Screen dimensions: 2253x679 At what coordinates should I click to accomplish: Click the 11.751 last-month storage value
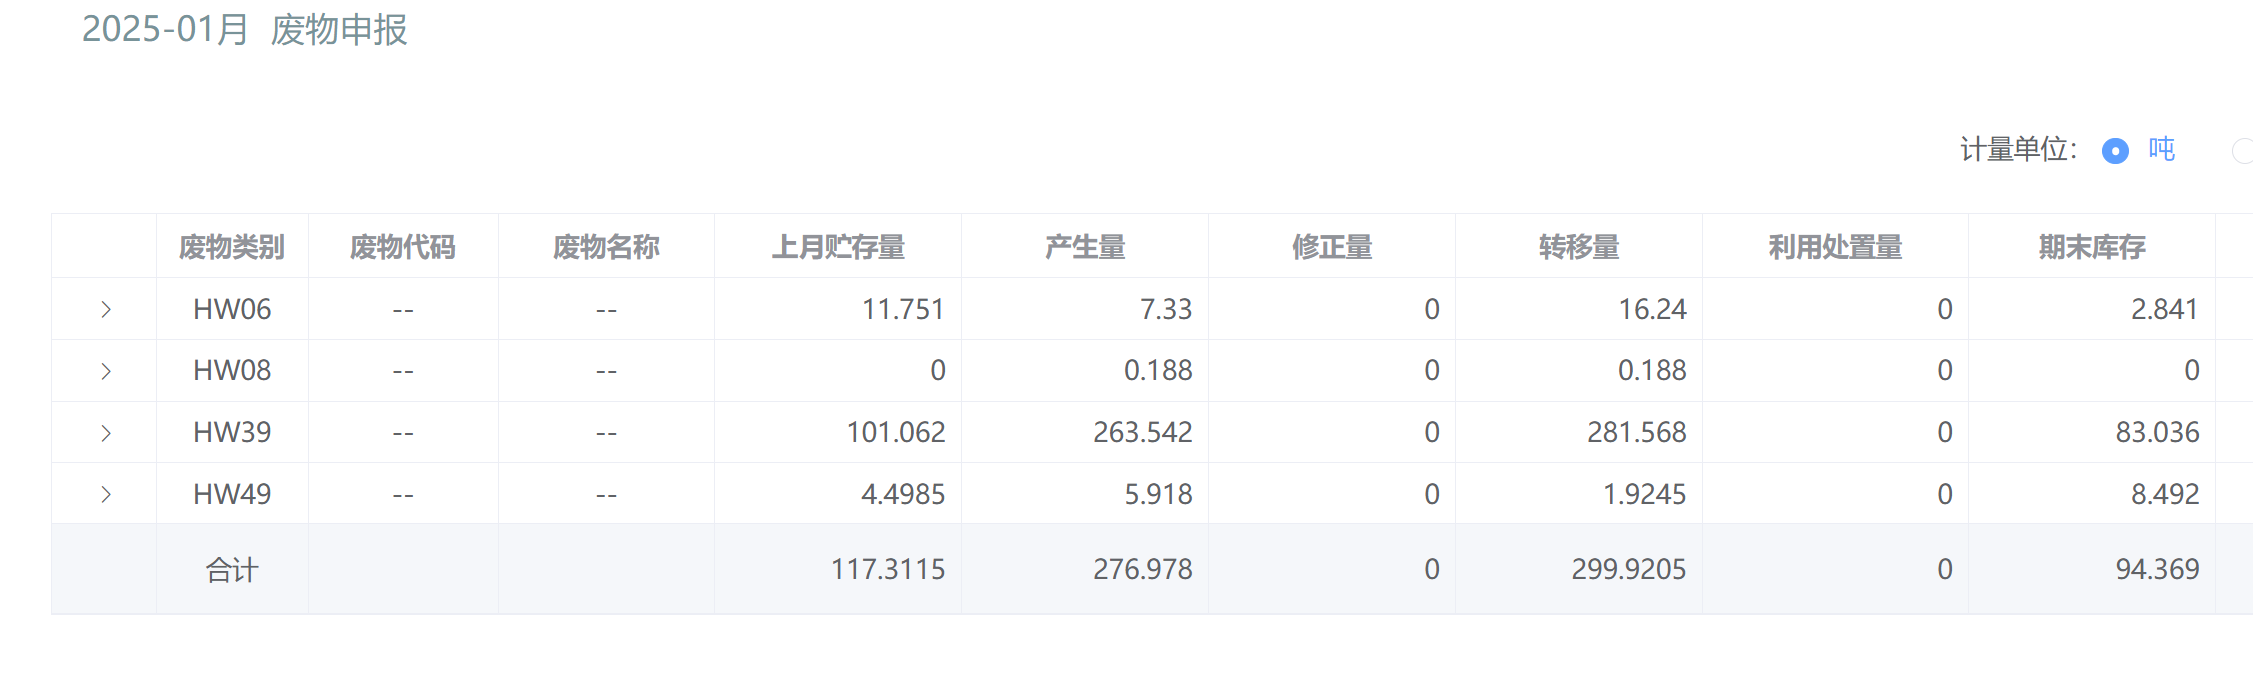(903, 310)
